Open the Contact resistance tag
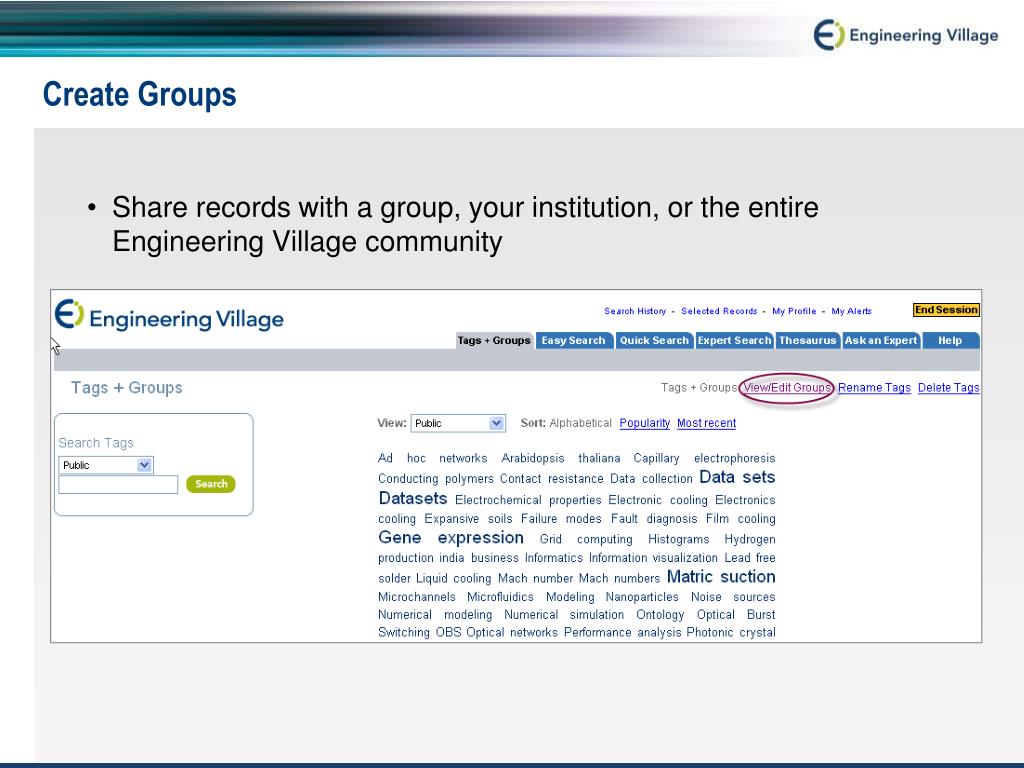The height and width of the screenshot is (768, 1024). [x=551, y=479]
